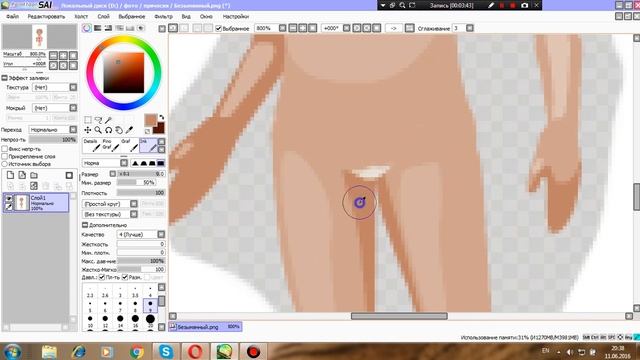640x360 pixels.
Task: Click the foreground color swatch
Action: click(151, 120)
